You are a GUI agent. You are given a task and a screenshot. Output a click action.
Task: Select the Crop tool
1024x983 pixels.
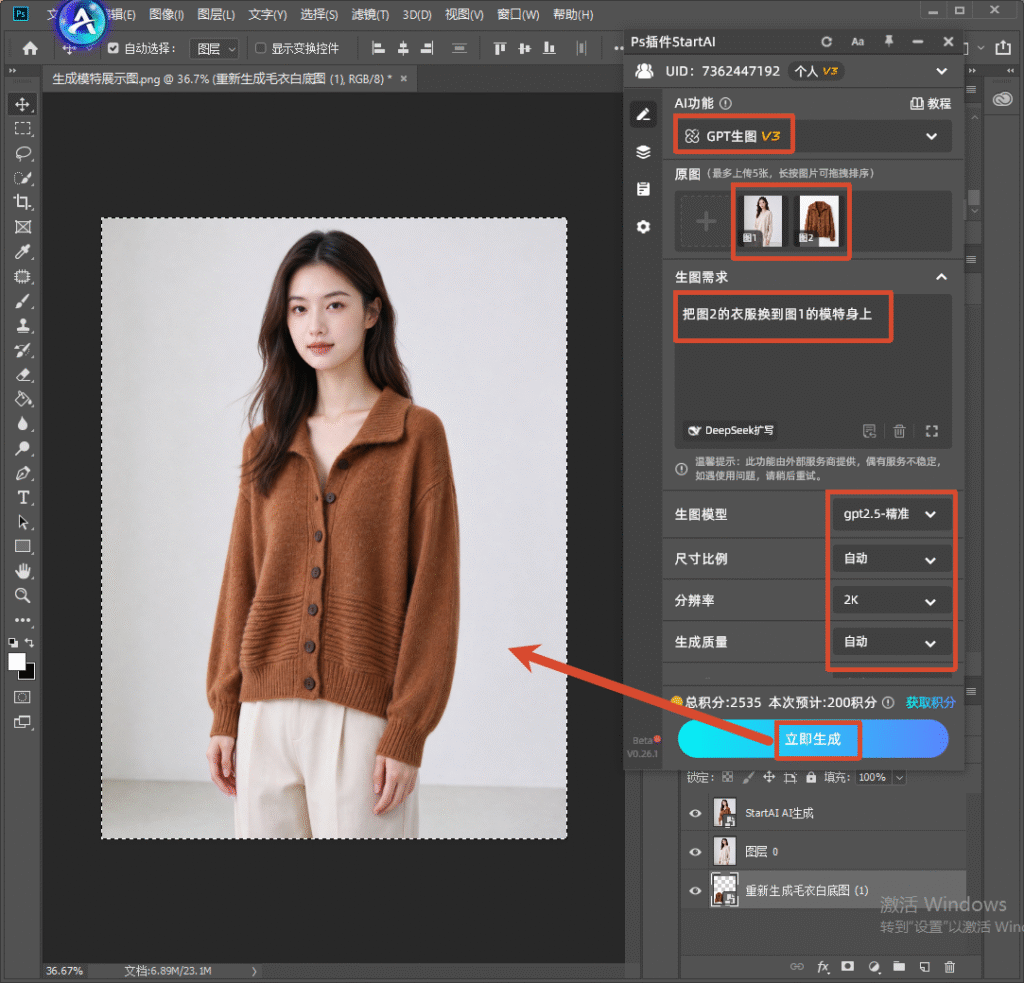click(23, 202)
